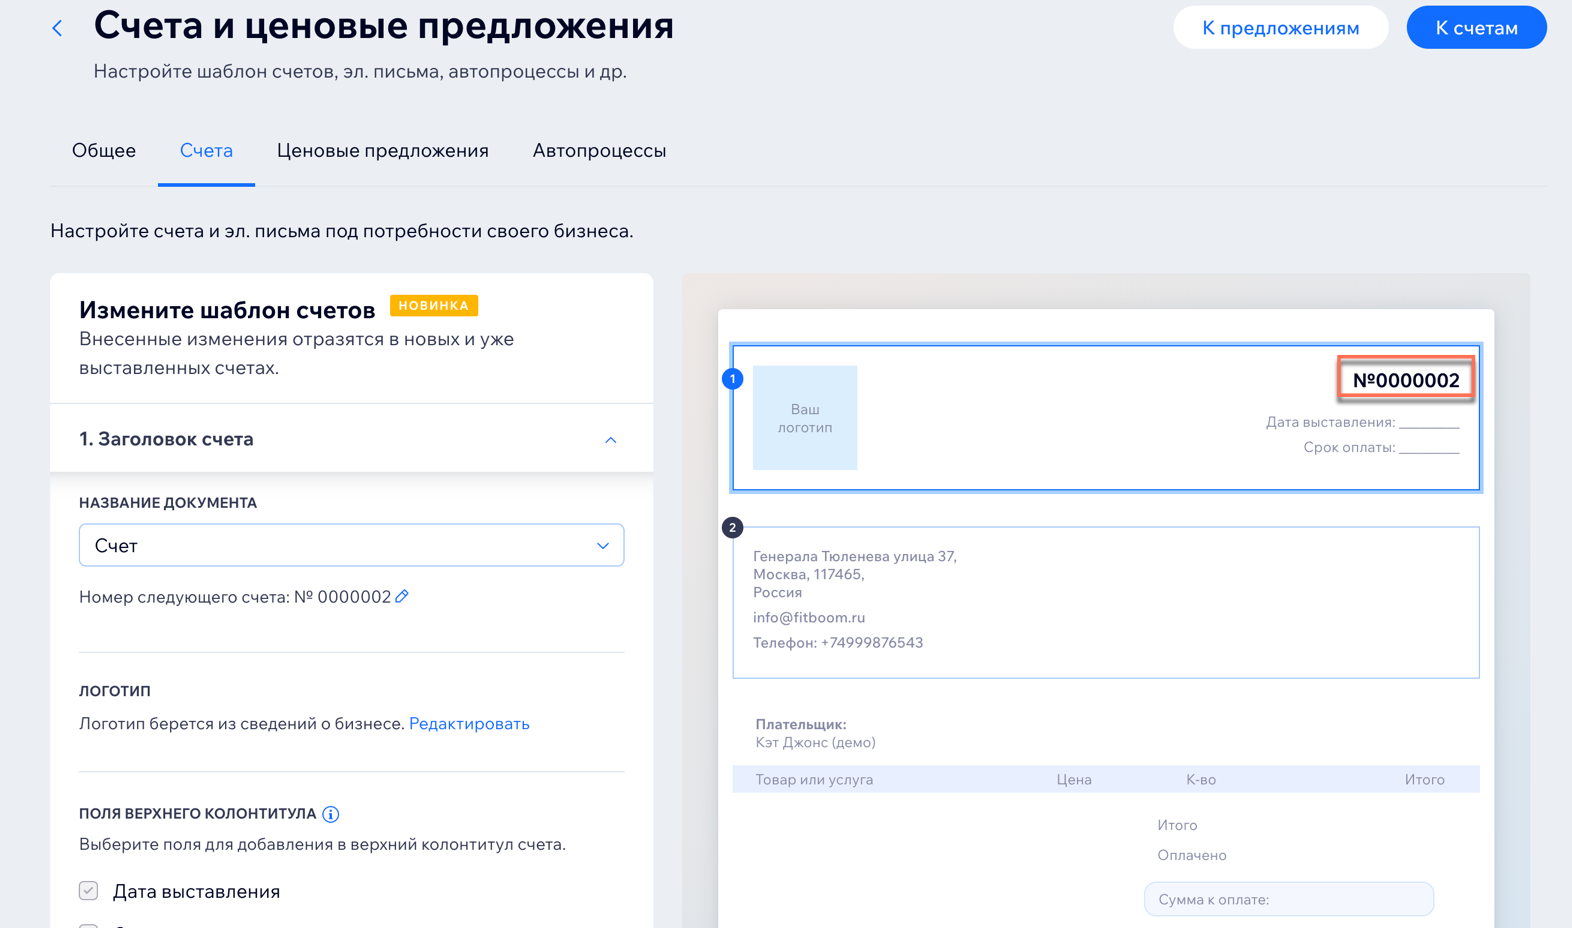This screenshot has width=1572, height=928.
Task: Open the Название документа dropdown showing Счет
Action: coord(351,545)
